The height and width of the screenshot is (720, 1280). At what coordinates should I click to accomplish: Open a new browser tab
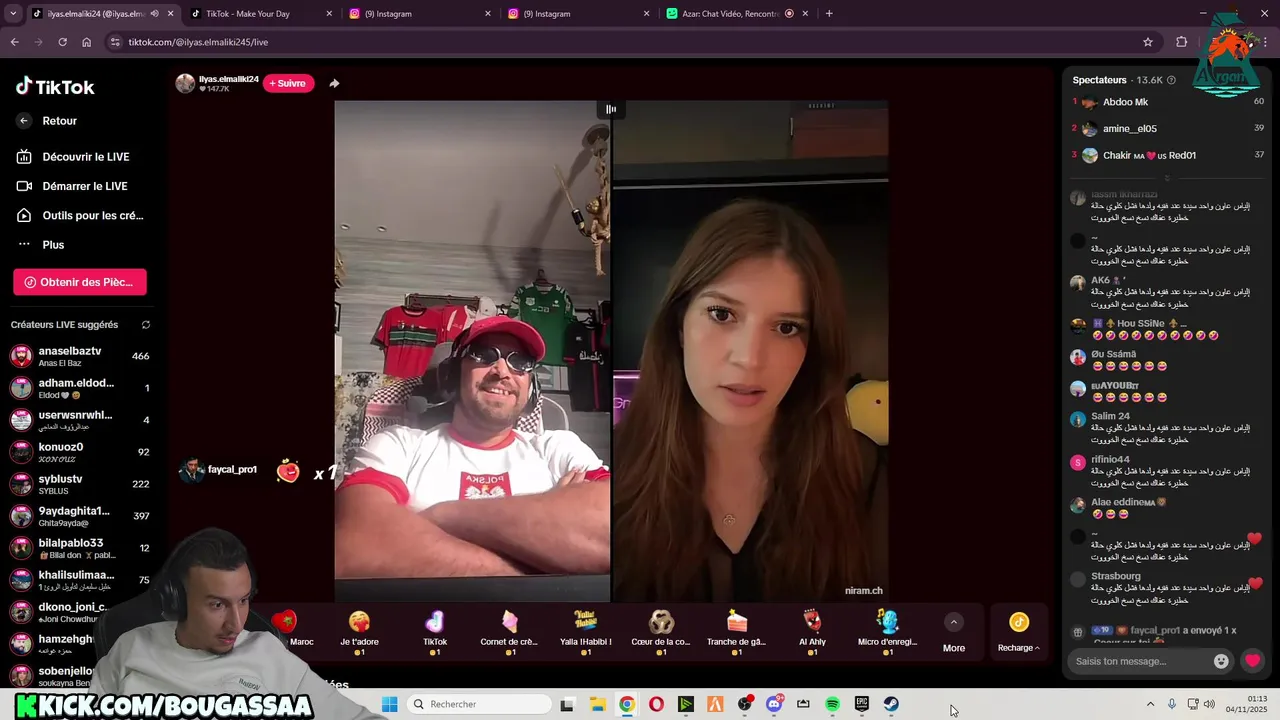(x=829, y=14)
